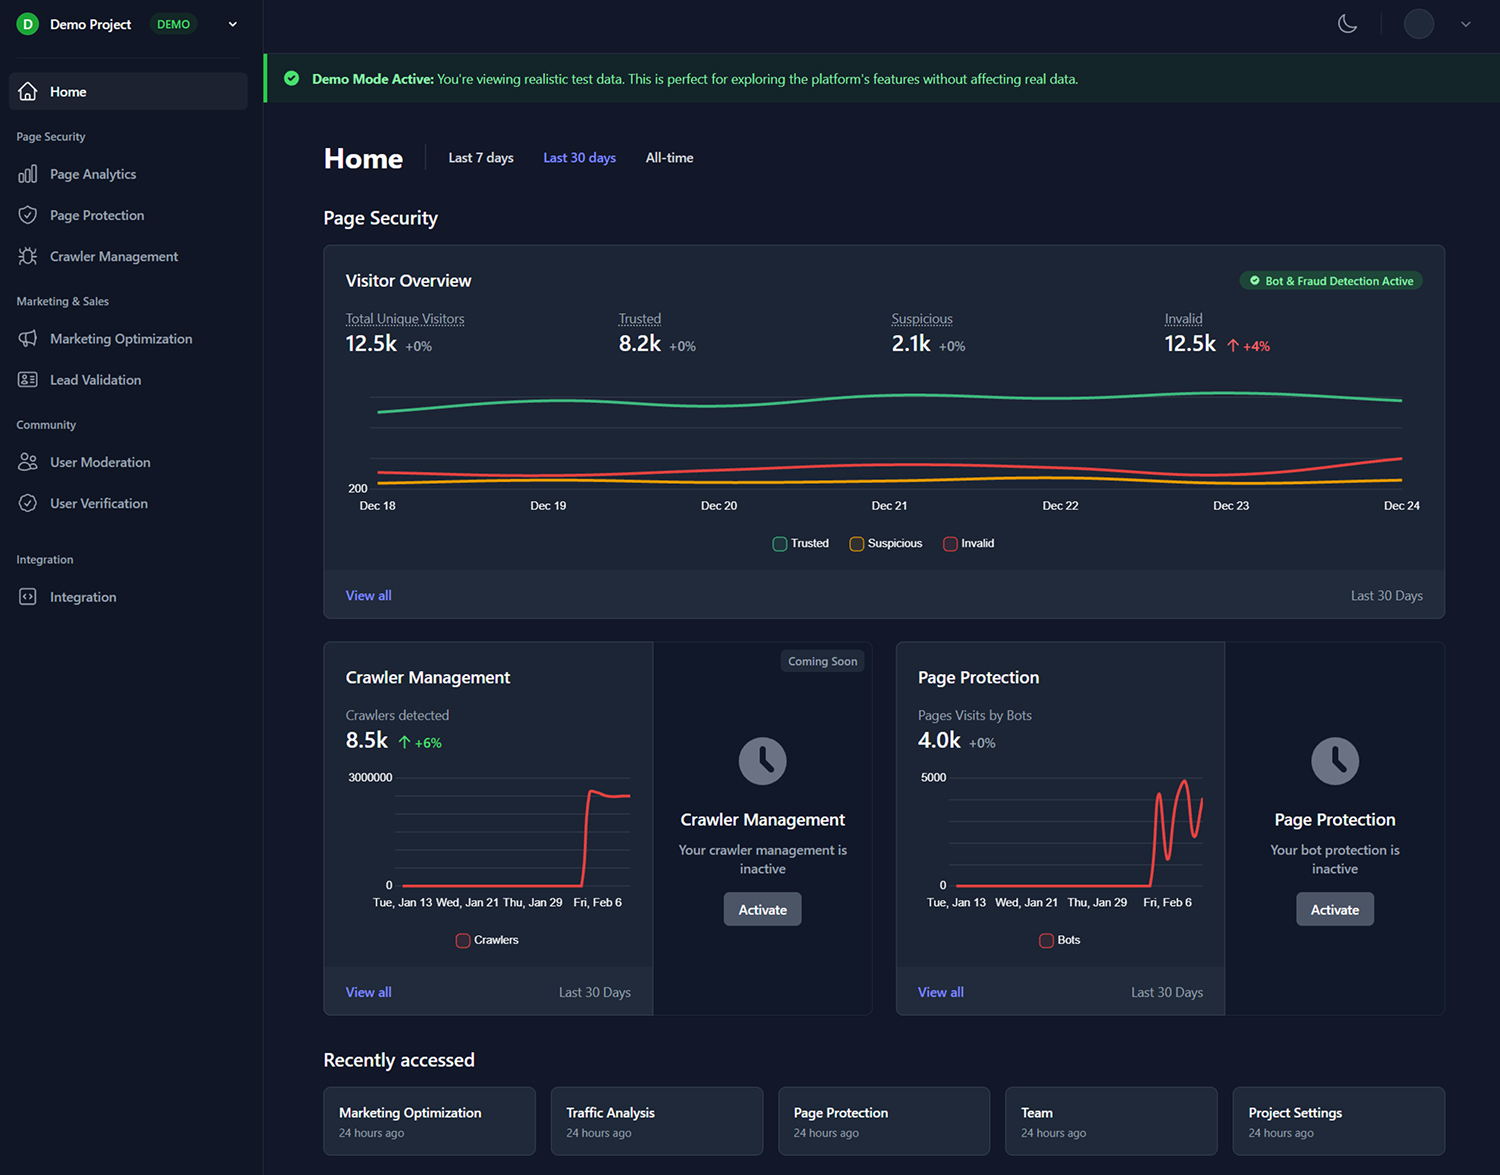Click the User Verification checkmark icon

pos(28,503)
